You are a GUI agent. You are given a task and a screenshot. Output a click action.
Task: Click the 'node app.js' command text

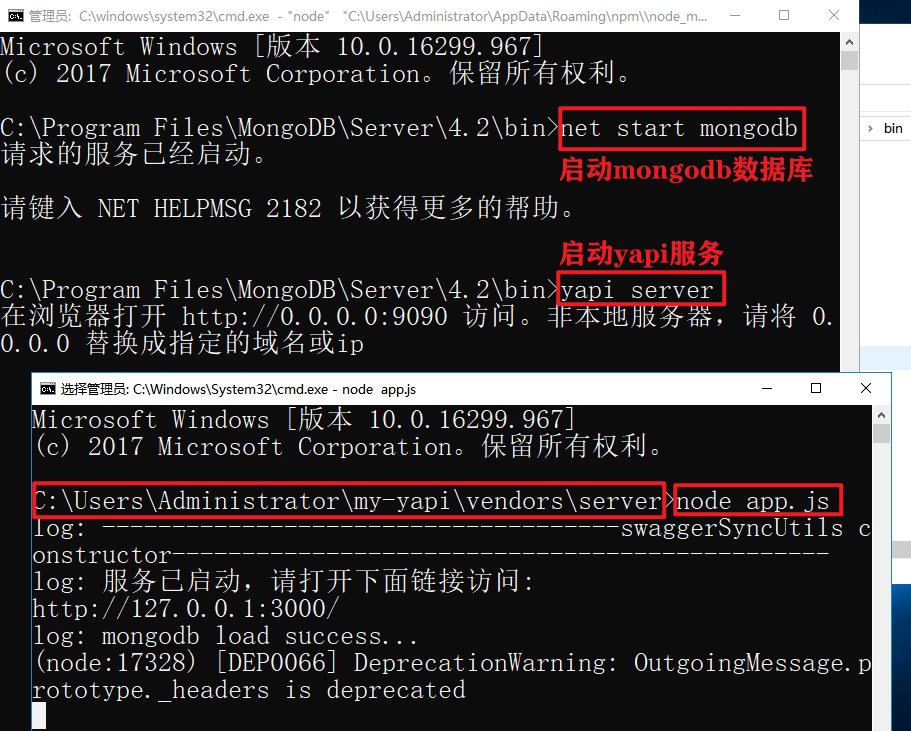tap(753, 500)
